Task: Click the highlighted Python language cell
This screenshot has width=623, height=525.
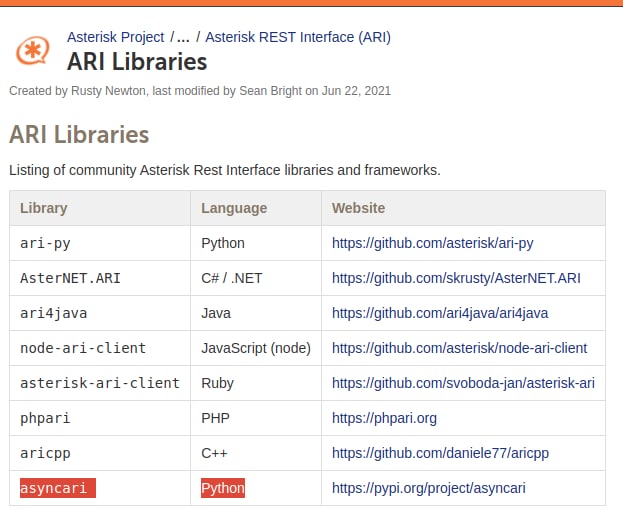Action: coord(223,488)
